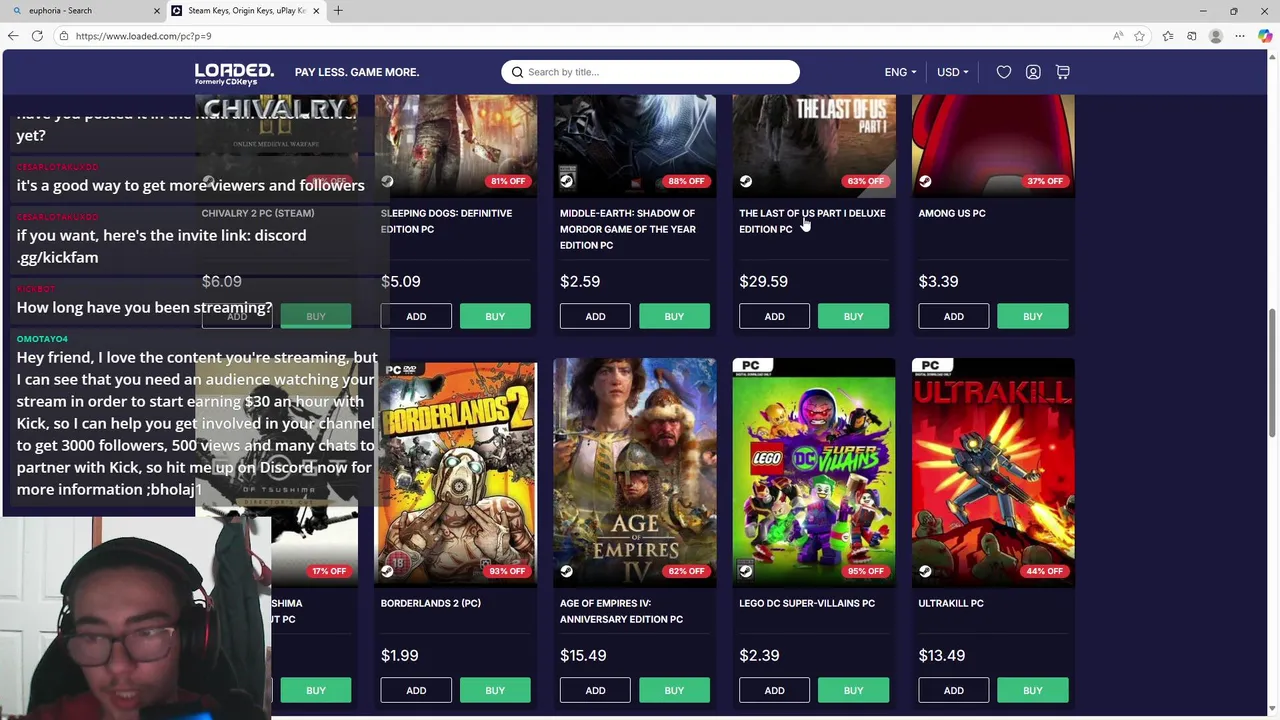
Task: Click the Steam icon on Sleeping Dogs cover
Action: [387, 181]
